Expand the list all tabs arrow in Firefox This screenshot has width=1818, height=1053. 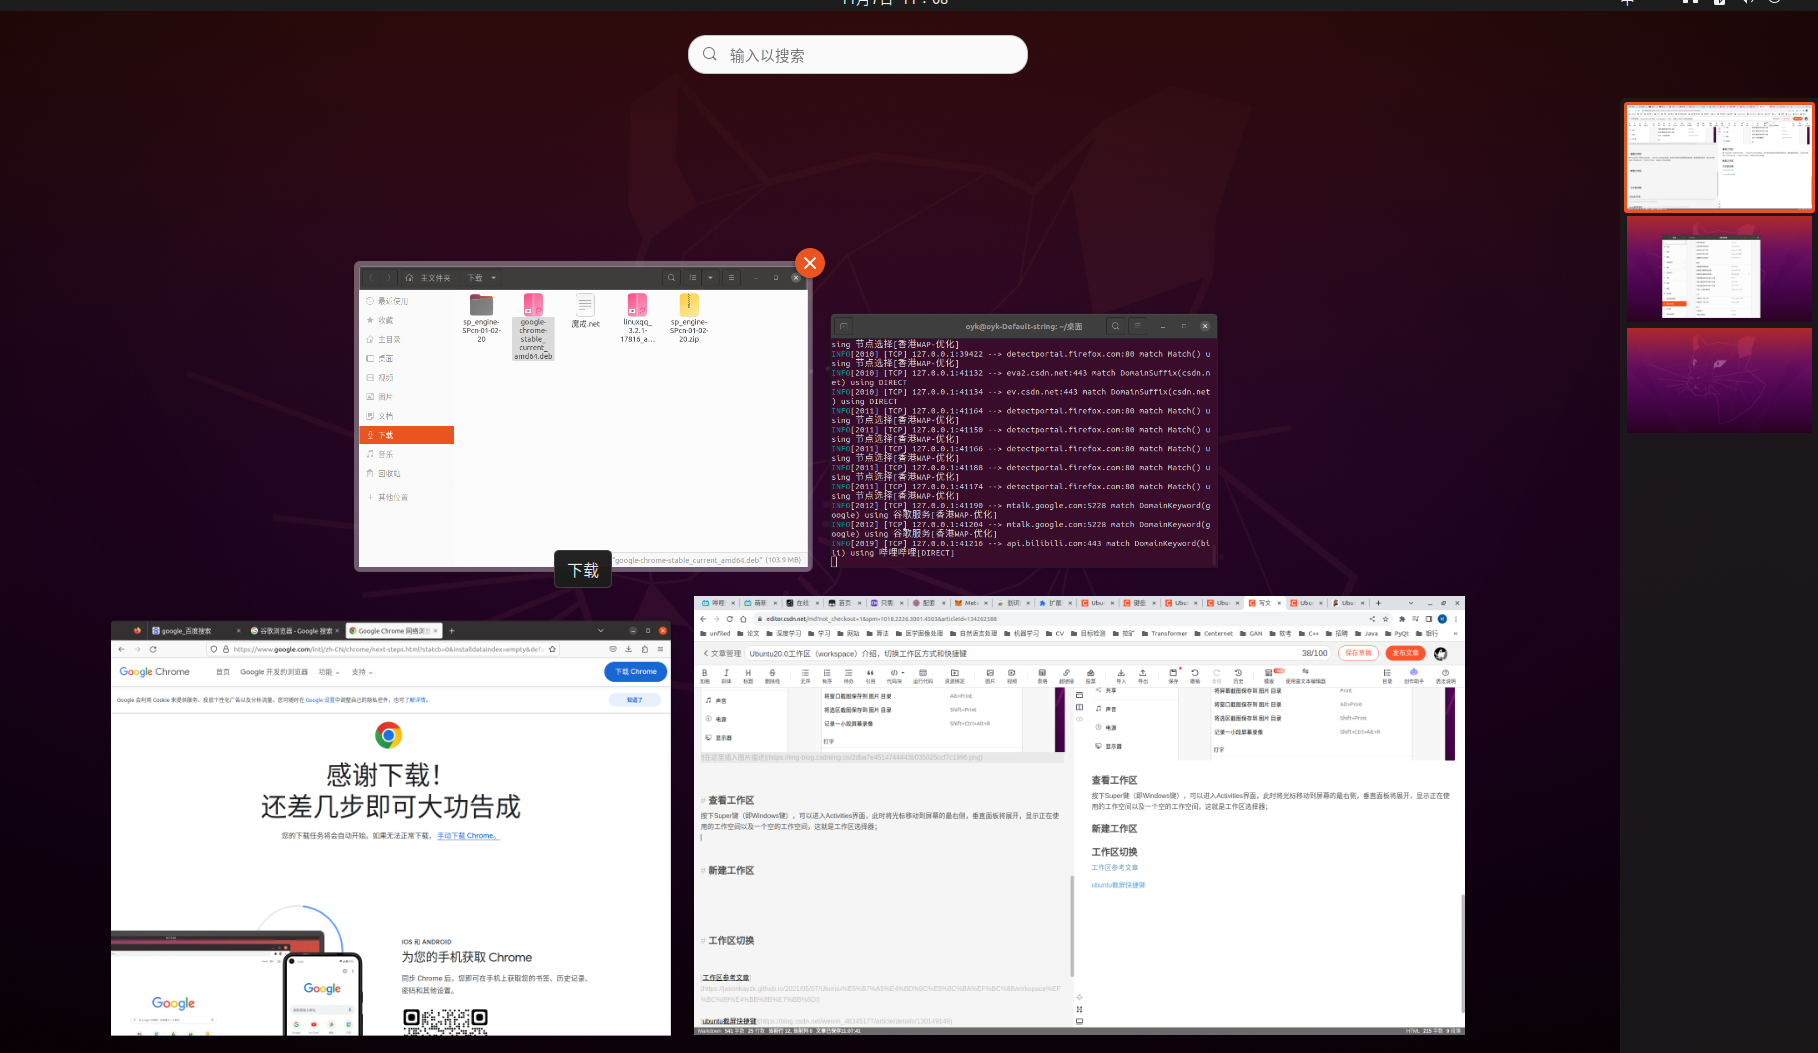click(601, 631)
